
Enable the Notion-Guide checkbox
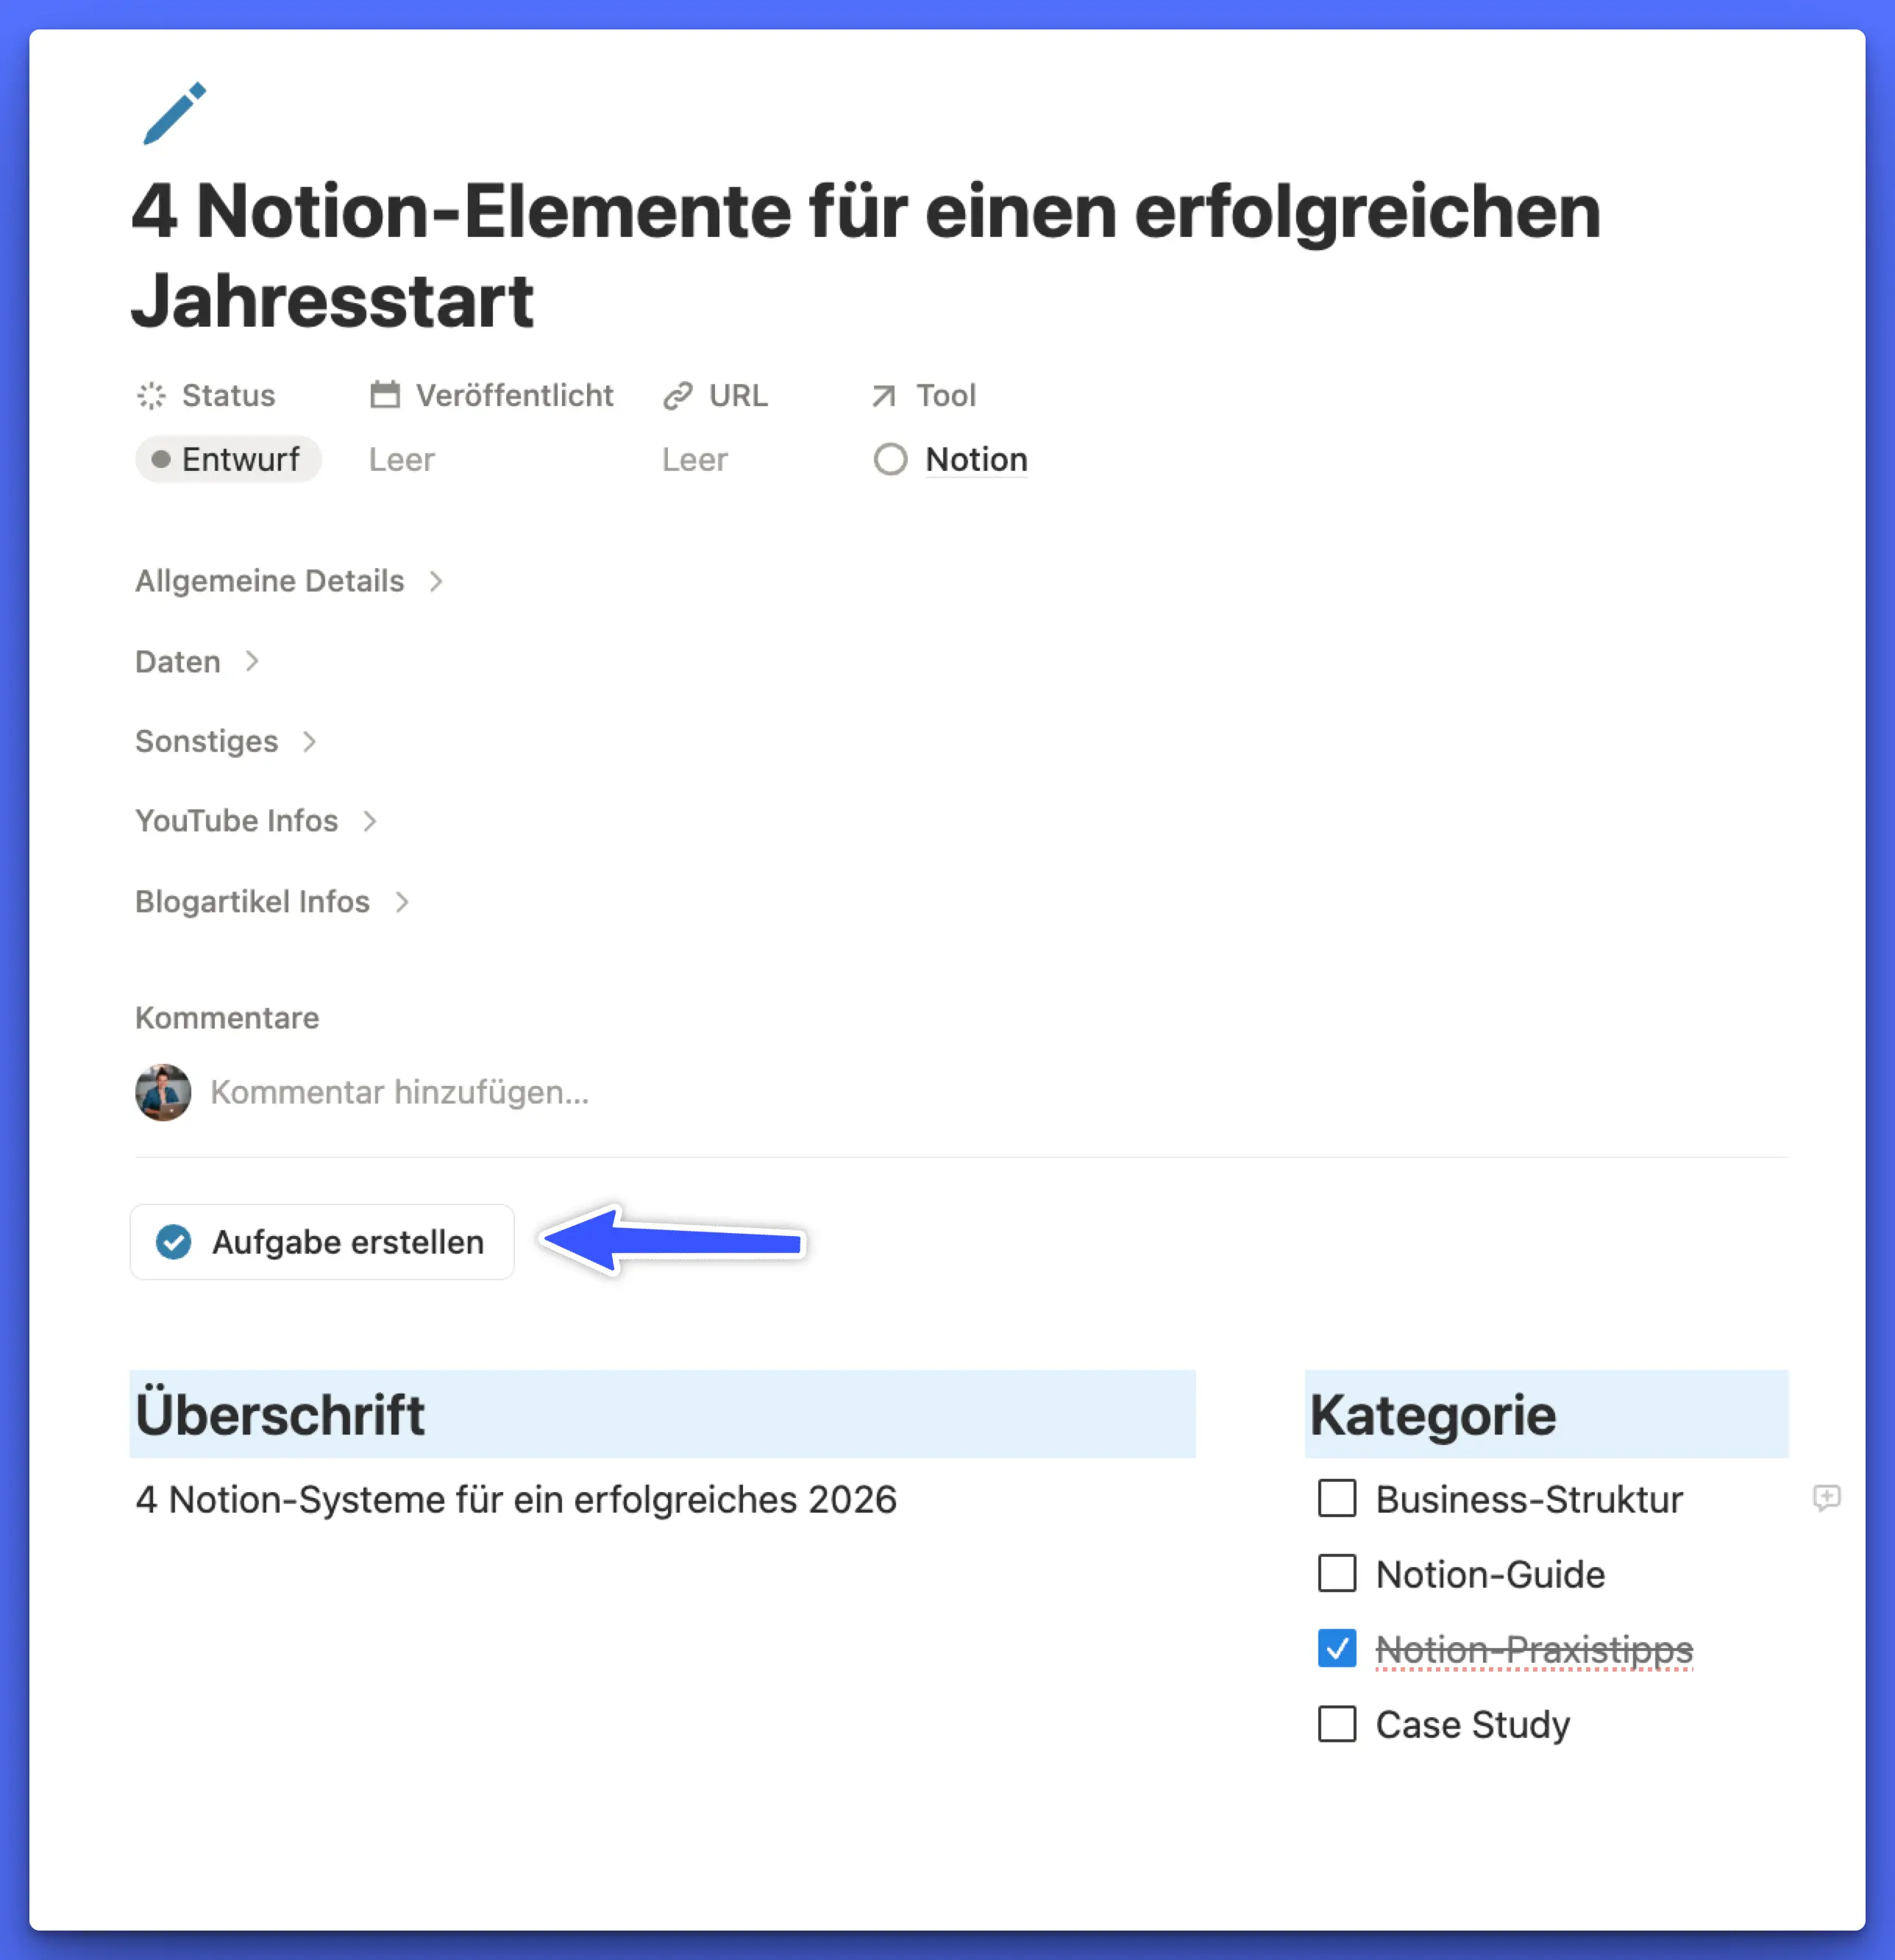click(1337, 1574)
